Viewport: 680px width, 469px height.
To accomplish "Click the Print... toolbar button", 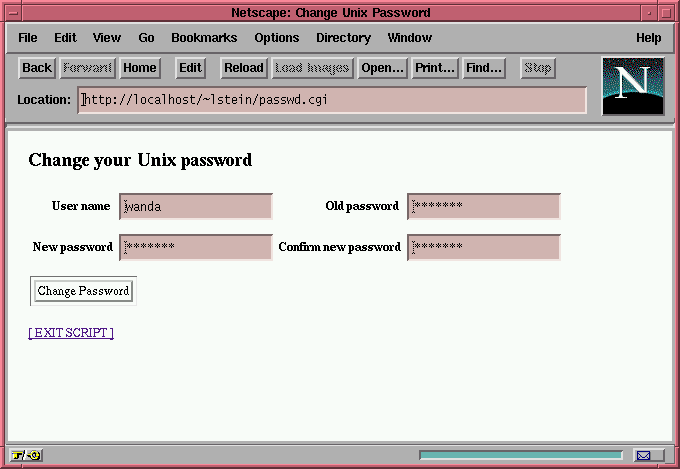I will [435, 68].
